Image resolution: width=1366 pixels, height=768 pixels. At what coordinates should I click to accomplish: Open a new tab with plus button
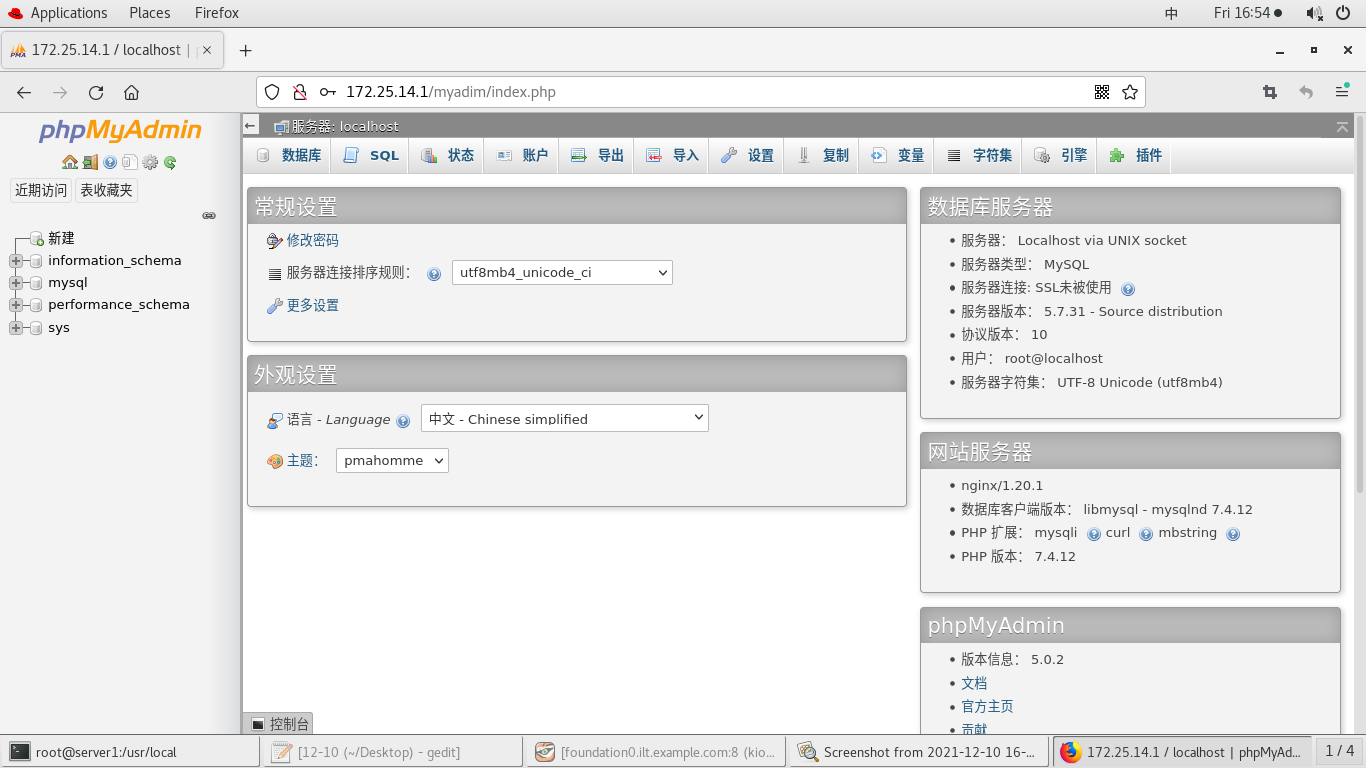click(245, 50)
